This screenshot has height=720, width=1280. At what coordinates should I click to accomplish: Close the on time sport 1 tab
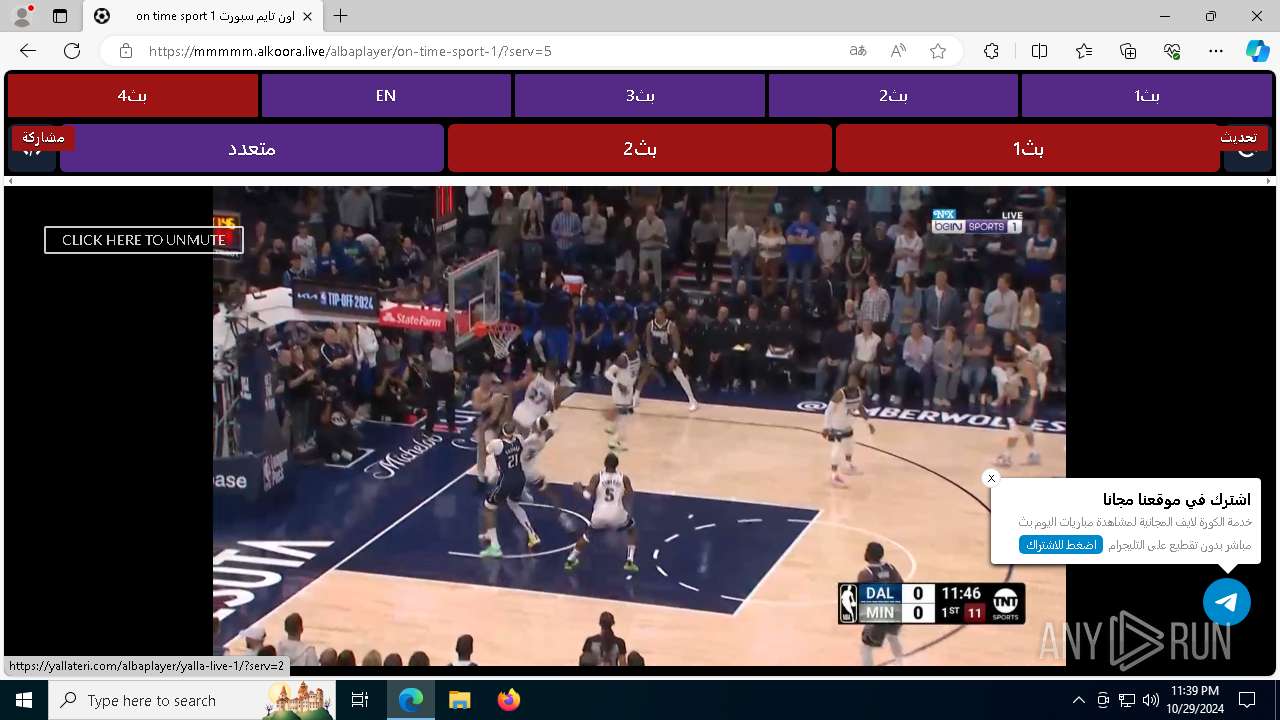click(x=308, y=16)
